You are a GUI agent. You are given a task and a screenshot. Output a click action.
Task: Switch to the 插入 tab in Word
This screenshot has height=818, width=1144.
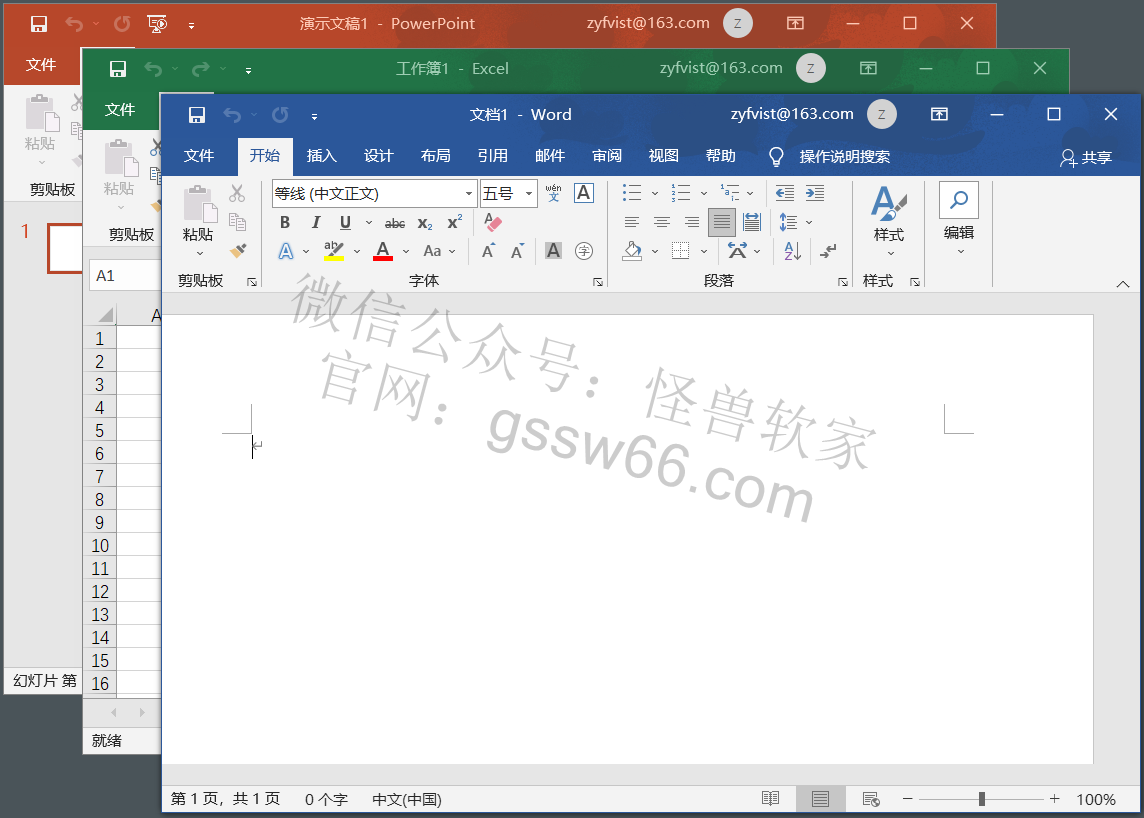click(x=322, y=156)
